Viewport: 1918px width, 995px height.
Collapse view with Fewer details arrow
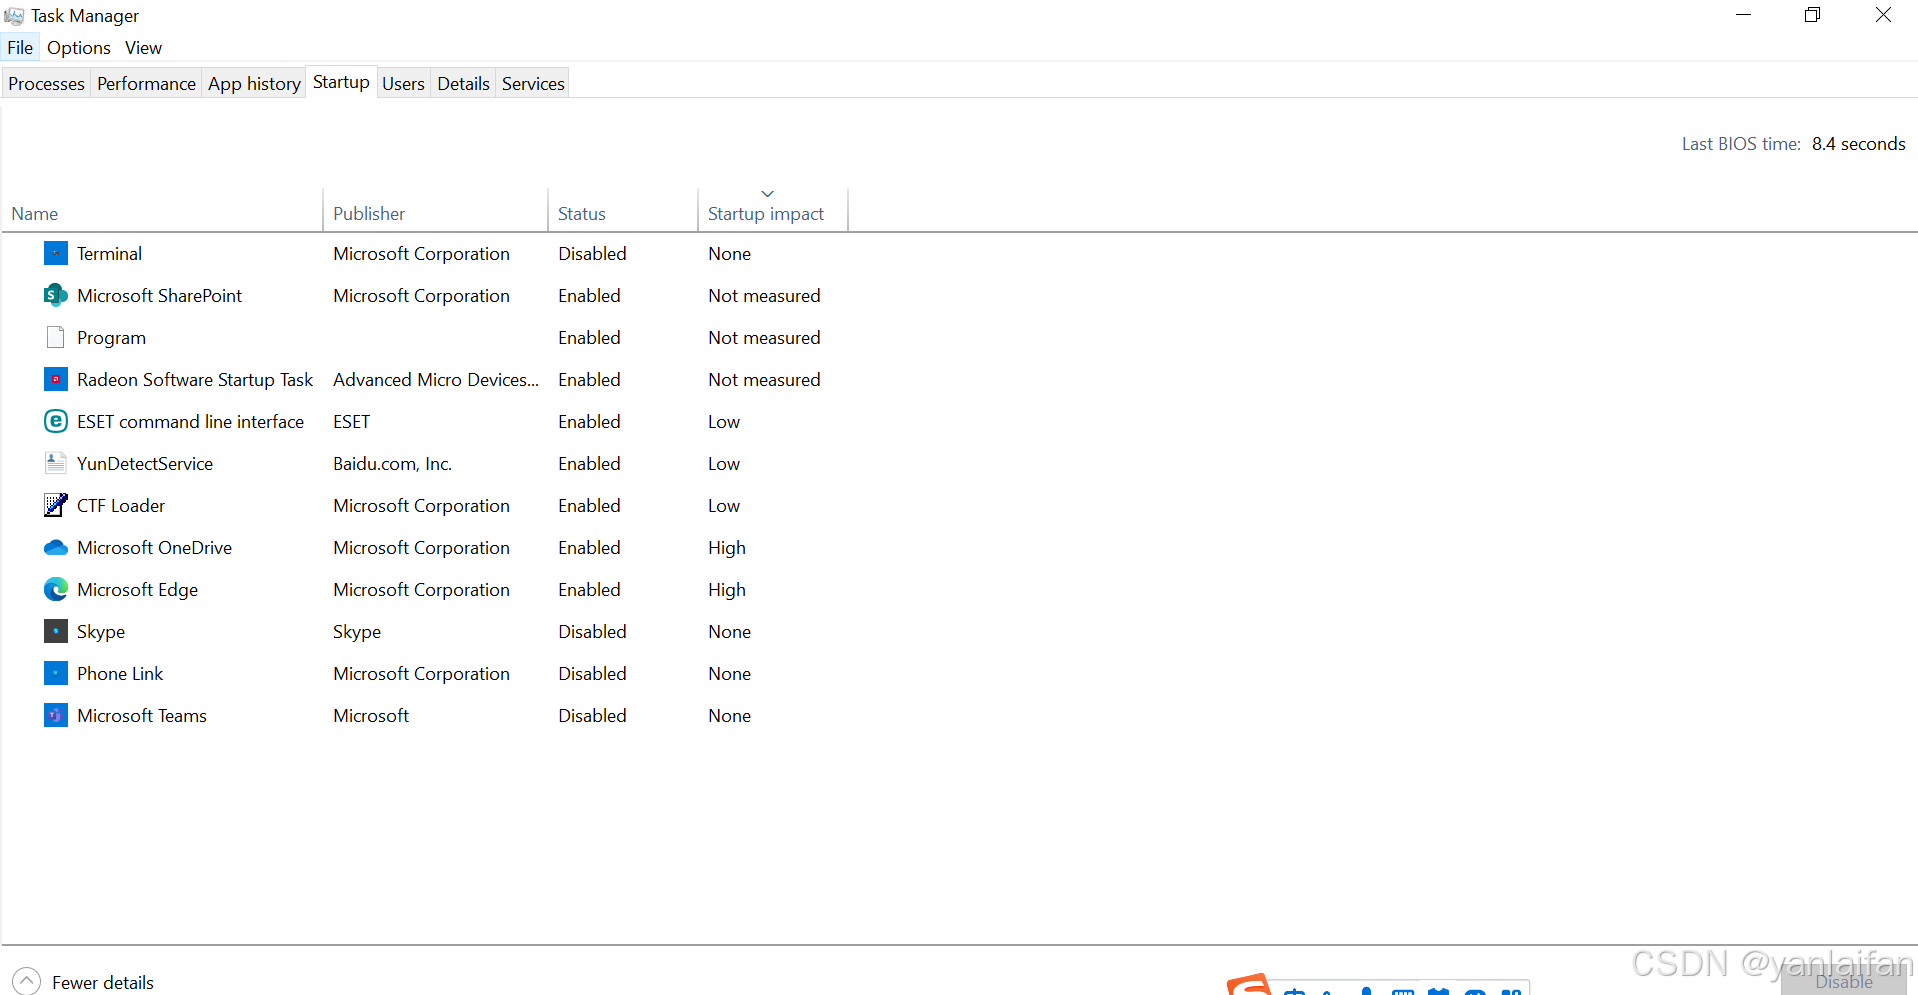point(27,982)
